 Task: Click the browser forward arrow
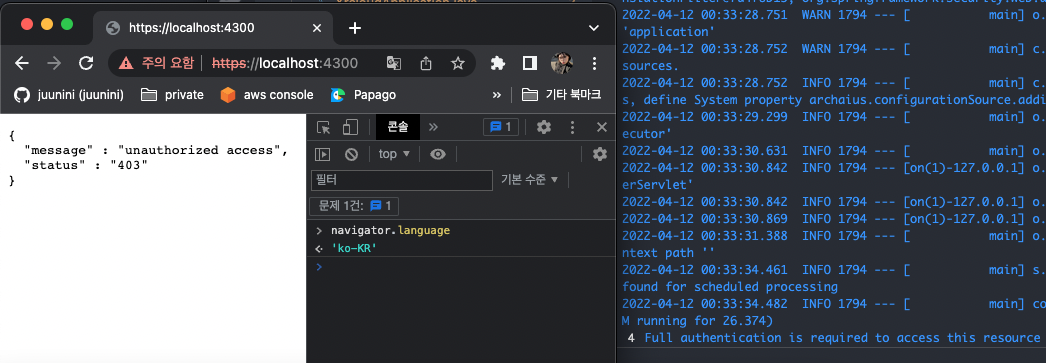point(54,63)
